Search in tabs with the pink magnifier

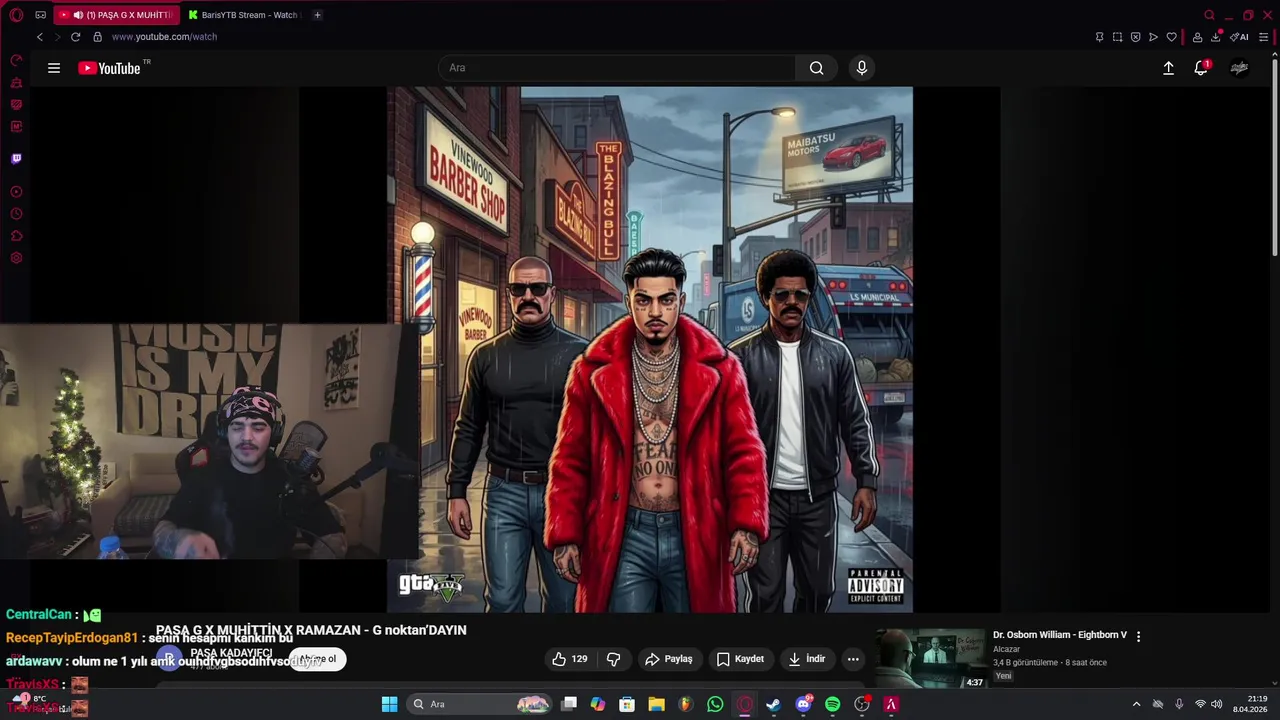(x=1209, y=15)
